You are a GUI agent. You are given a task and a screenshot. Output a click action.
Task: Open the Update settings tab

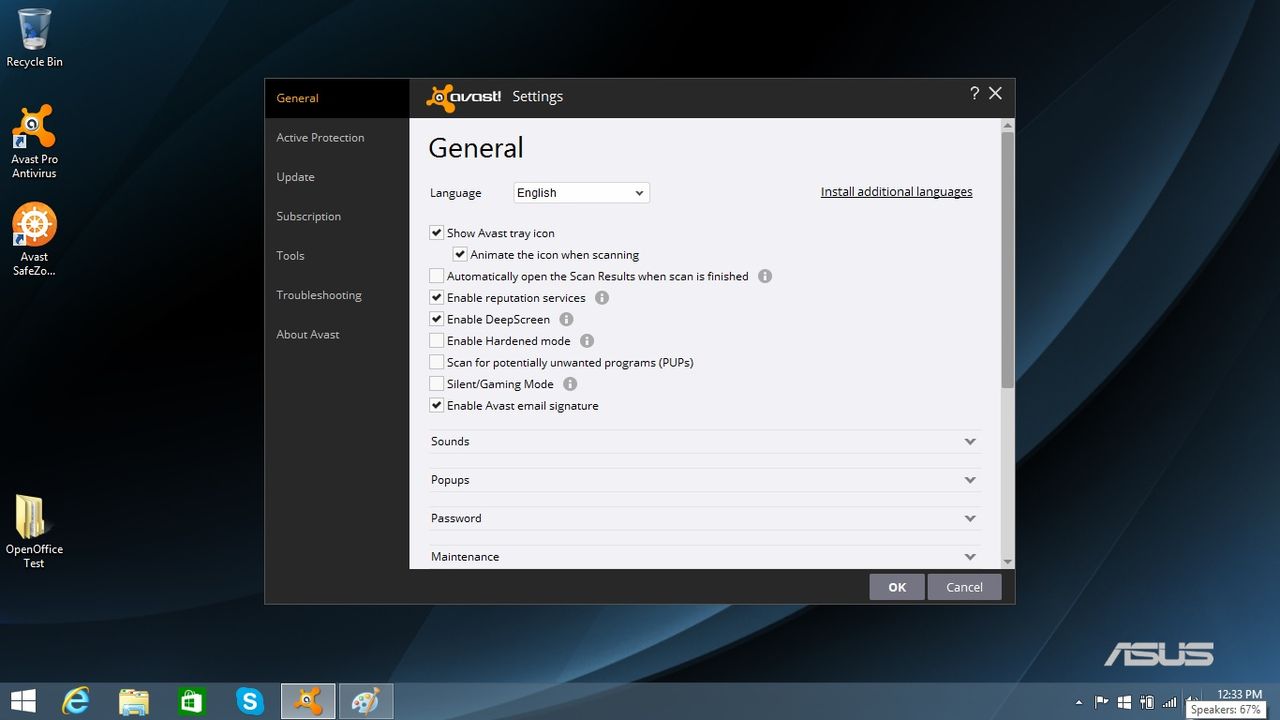pos(337,177)
